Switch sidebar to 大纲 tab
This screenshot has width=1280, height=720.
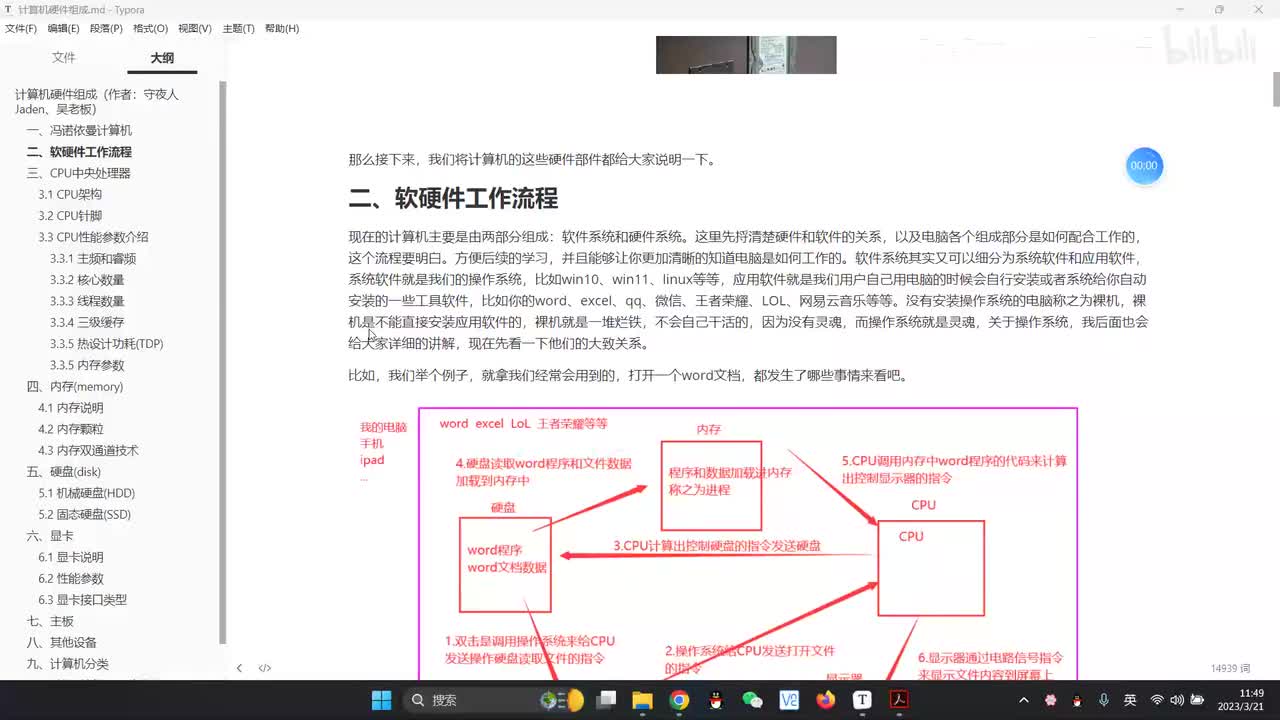point(162,58)
